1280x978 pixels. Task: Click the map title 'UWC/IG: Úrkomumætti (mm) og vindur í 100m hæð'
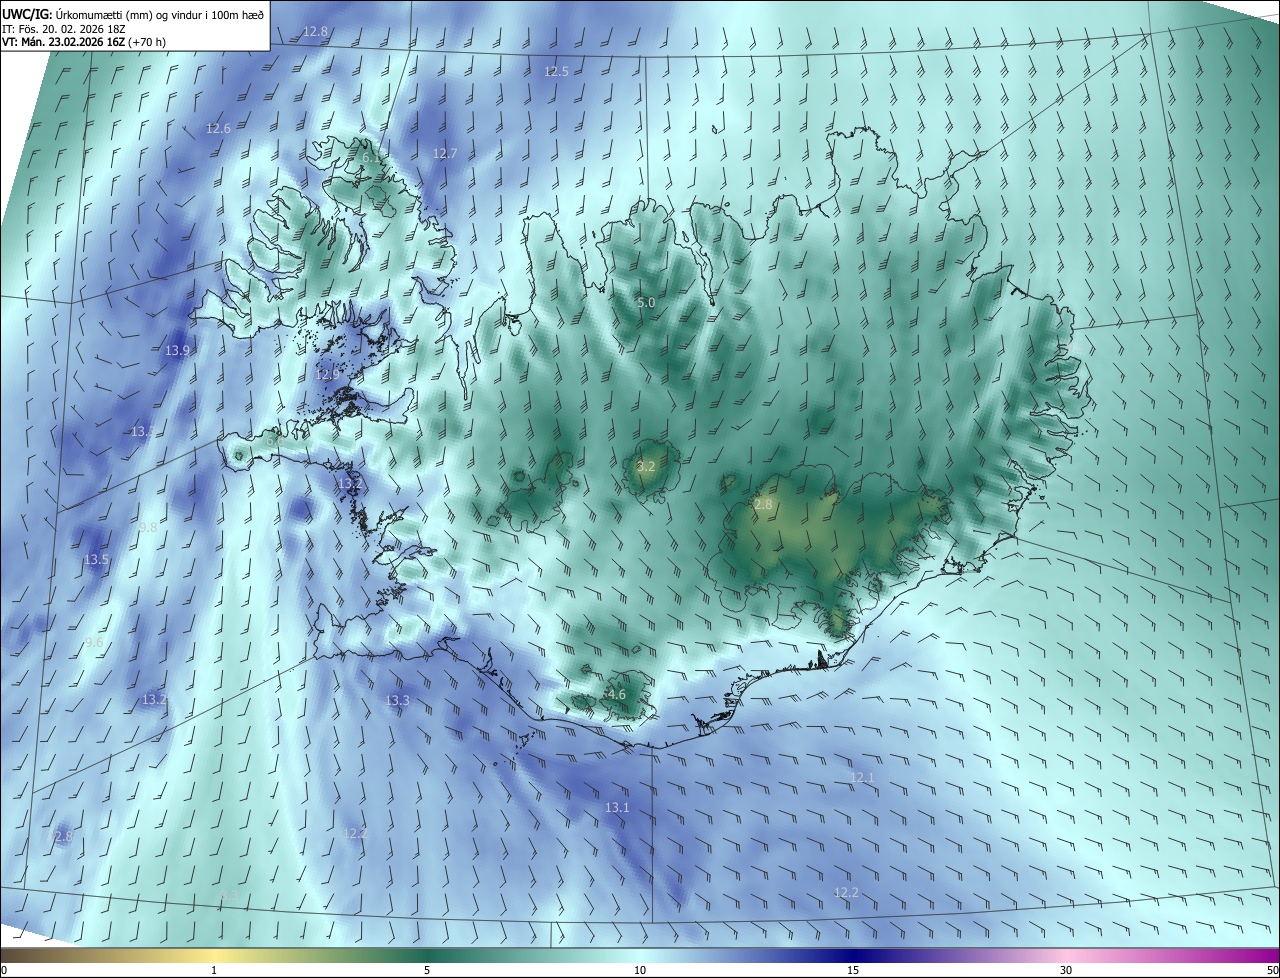[x=133, y=13]
